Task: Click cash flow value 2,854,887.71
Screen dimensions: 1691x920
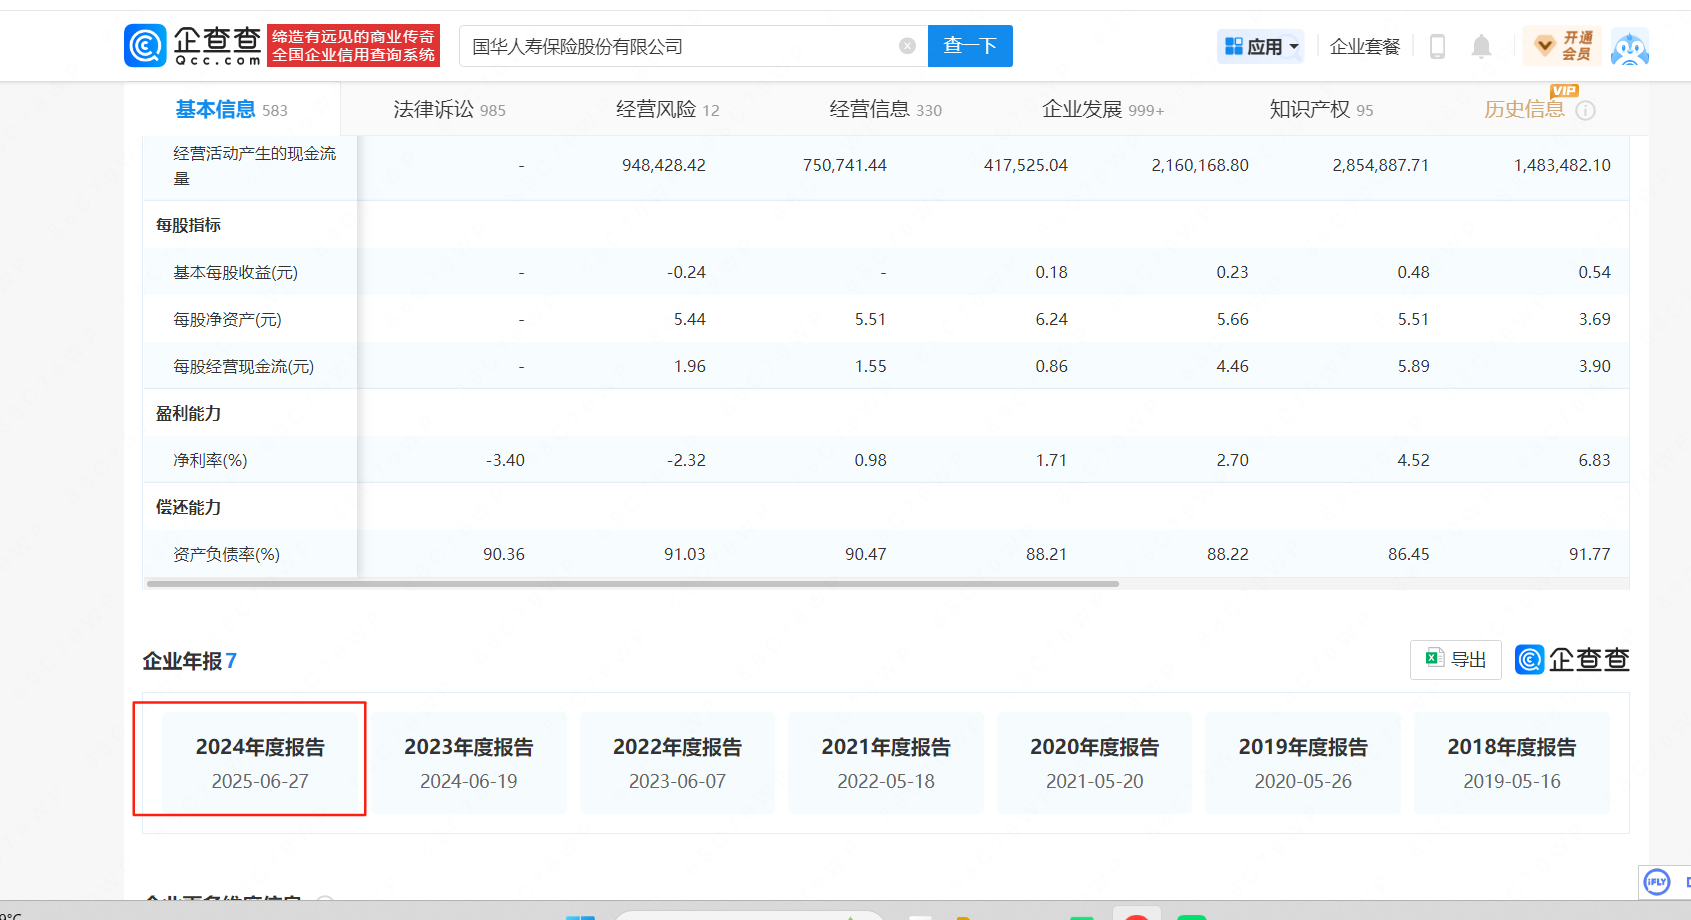Action: pos(1381,165)
